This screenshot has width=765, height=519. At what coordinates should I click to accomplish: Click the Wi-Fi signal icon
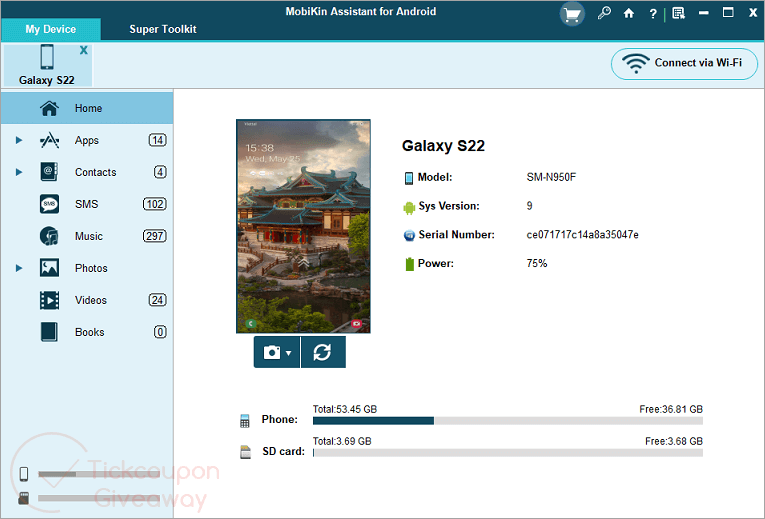click(x=635, y=63)
